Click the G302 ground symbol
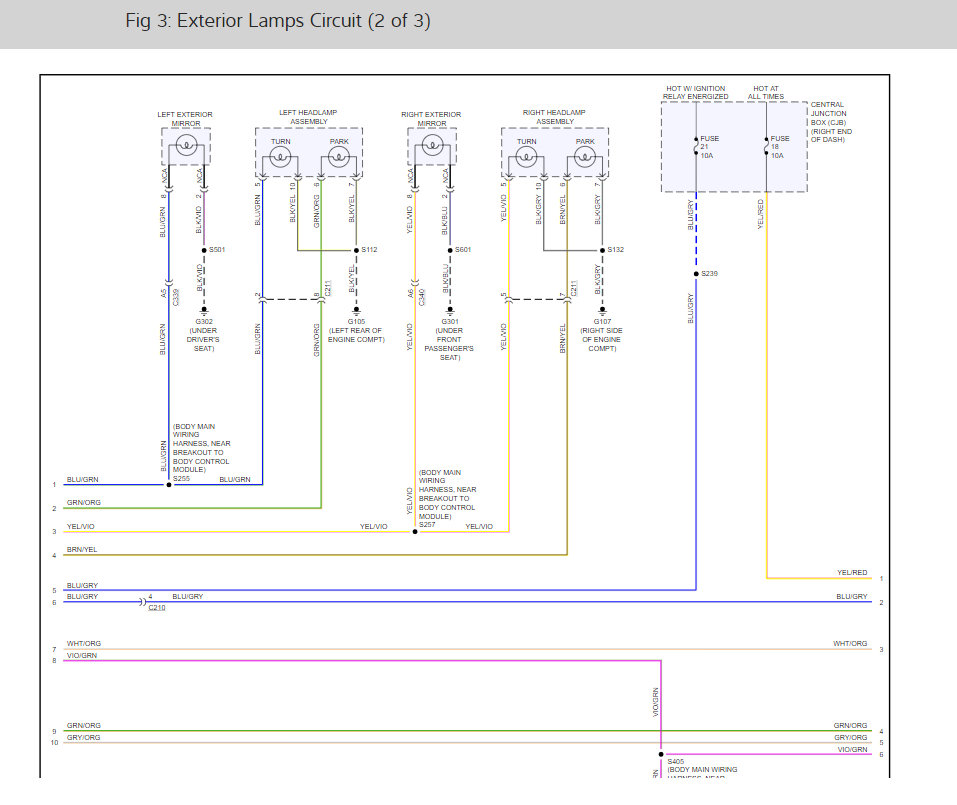Image resolution: width=957 pixels, height=805 pixels. [x=204, y=311]
